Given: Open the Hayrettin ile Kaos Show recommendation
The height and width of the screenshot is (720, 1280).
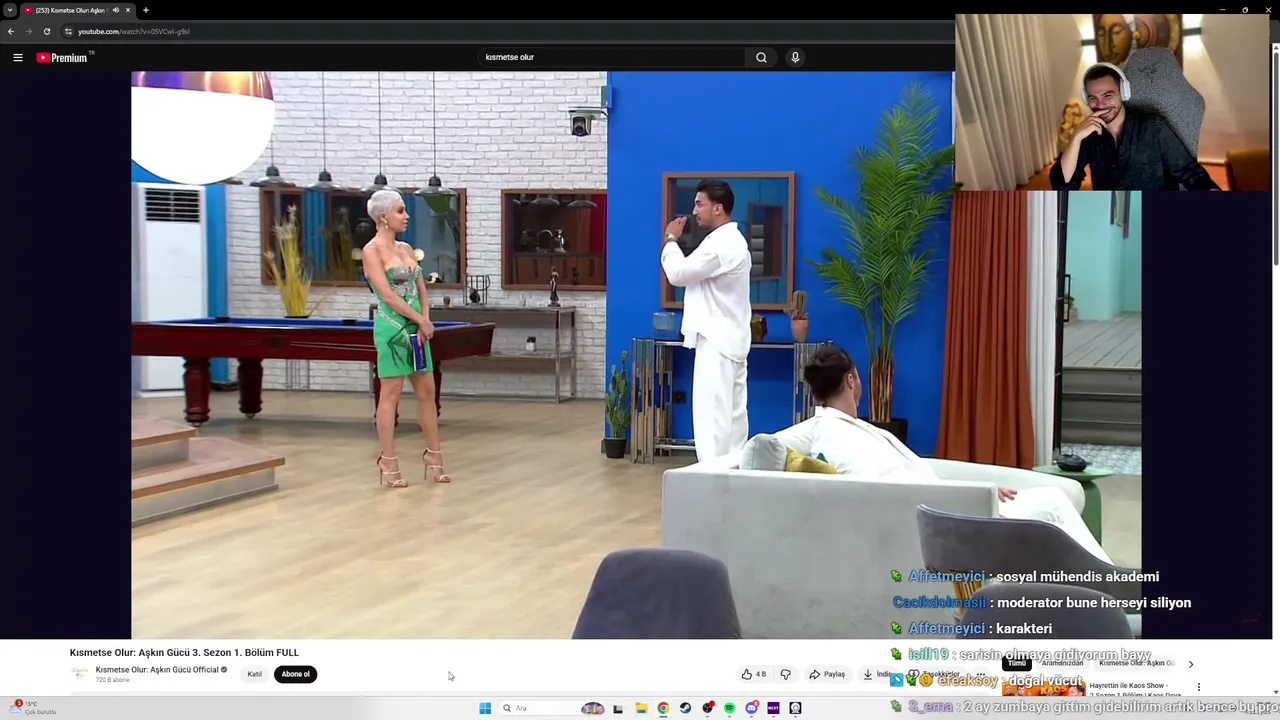Looking at the screenshot, I should point(1137,689).
